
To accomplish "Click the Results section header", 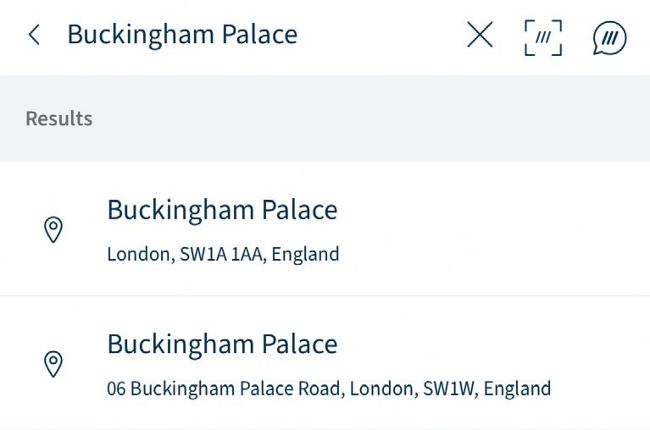I will [59, 118].
